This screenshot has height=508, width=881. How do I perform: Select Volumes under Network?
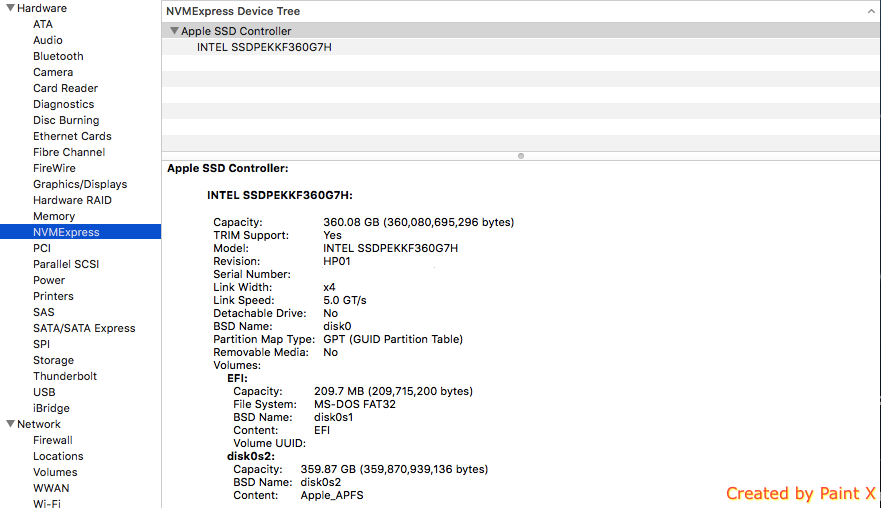[55, 473]
